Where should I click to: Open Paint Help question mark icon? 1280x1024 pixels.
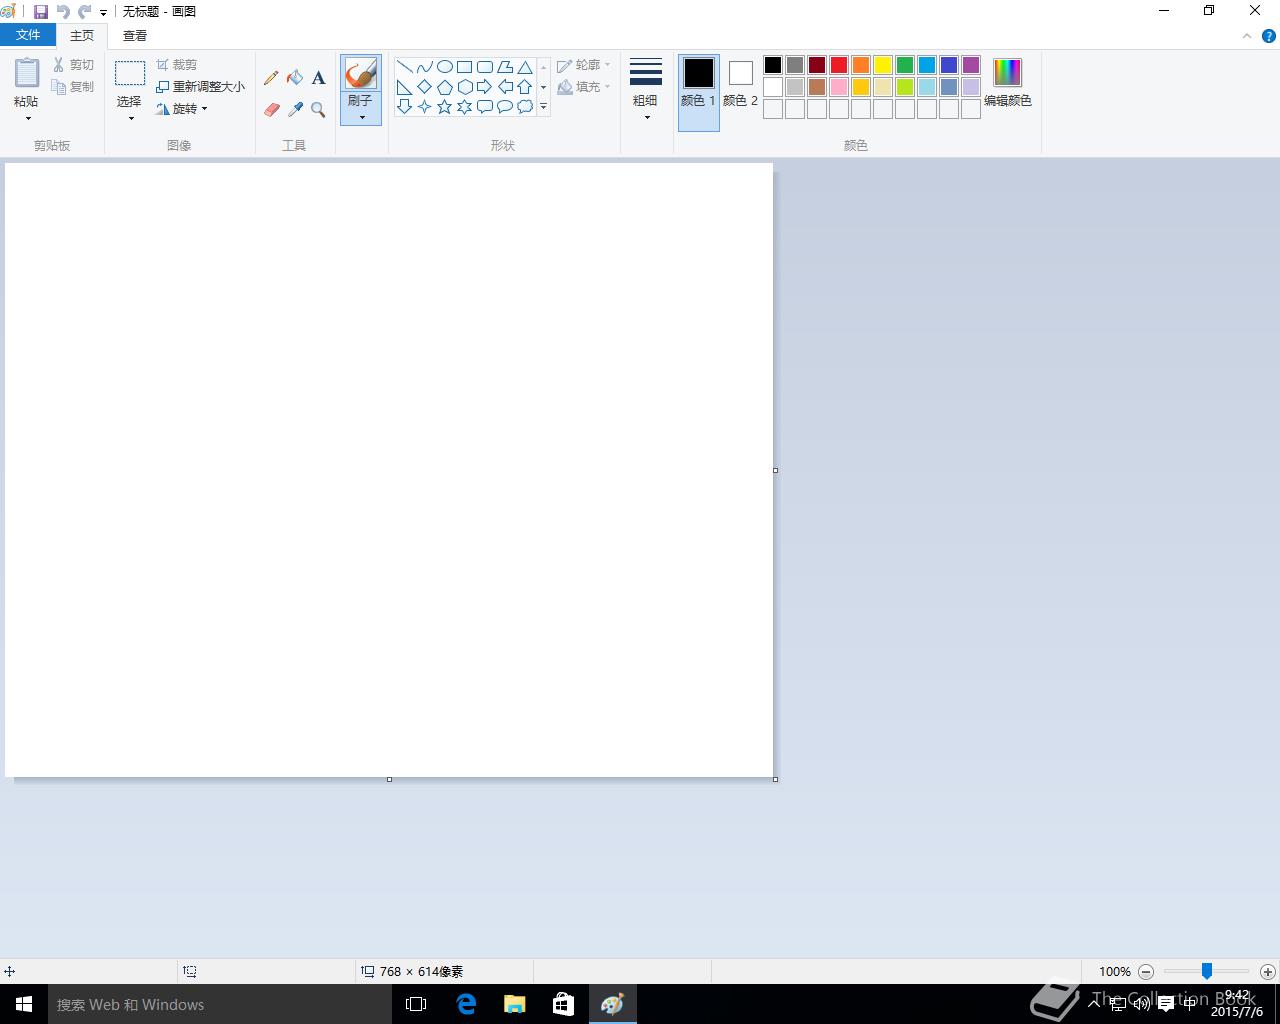pyautogui.click(x=1269, y=36)
